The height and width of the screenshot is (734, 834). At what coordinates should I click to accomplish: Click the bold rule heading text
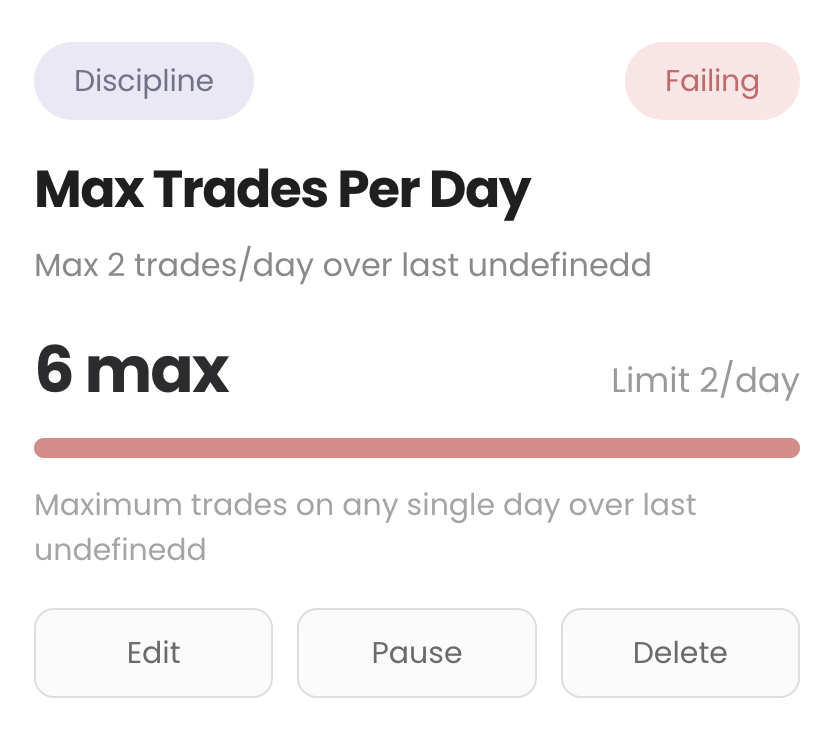(x=282, y=190)
